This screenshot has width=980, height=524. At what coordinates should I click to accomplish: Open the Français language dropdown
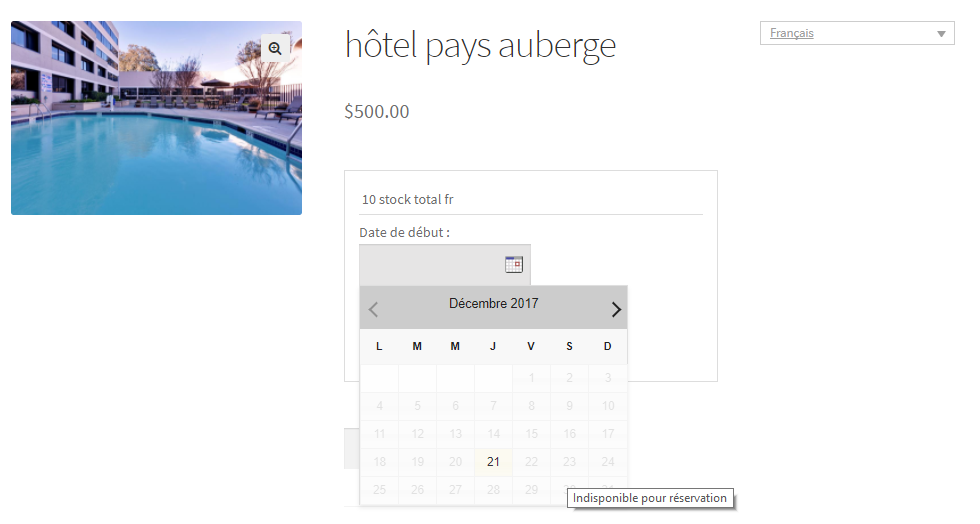[857, 34]
